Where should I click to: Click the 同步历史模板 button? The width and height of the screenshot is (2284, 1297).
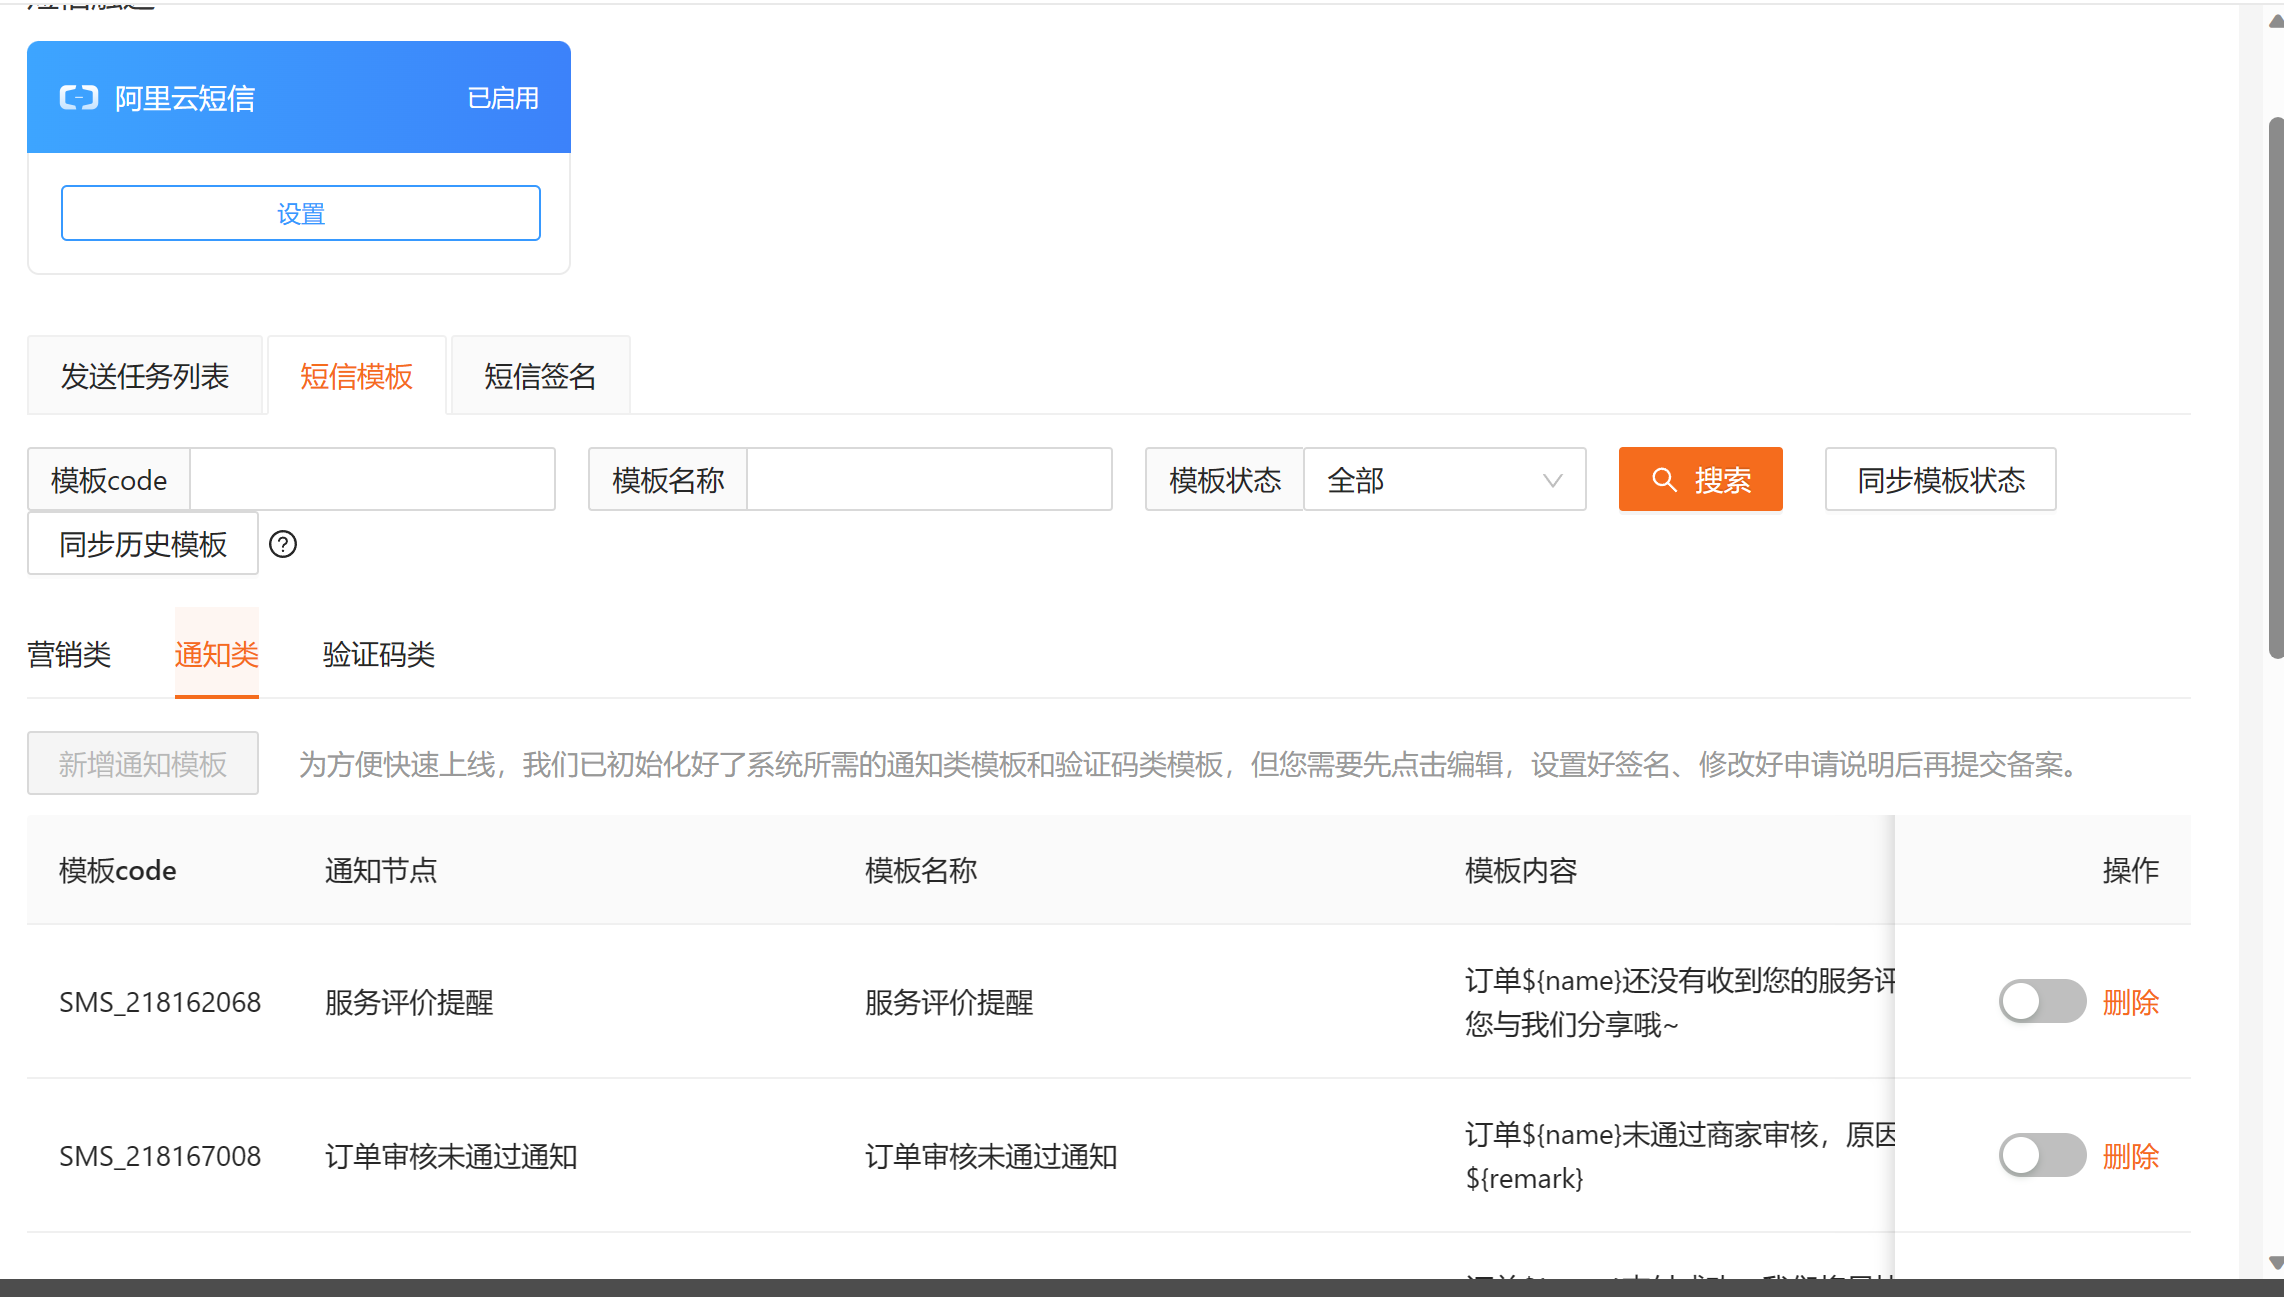143,544
